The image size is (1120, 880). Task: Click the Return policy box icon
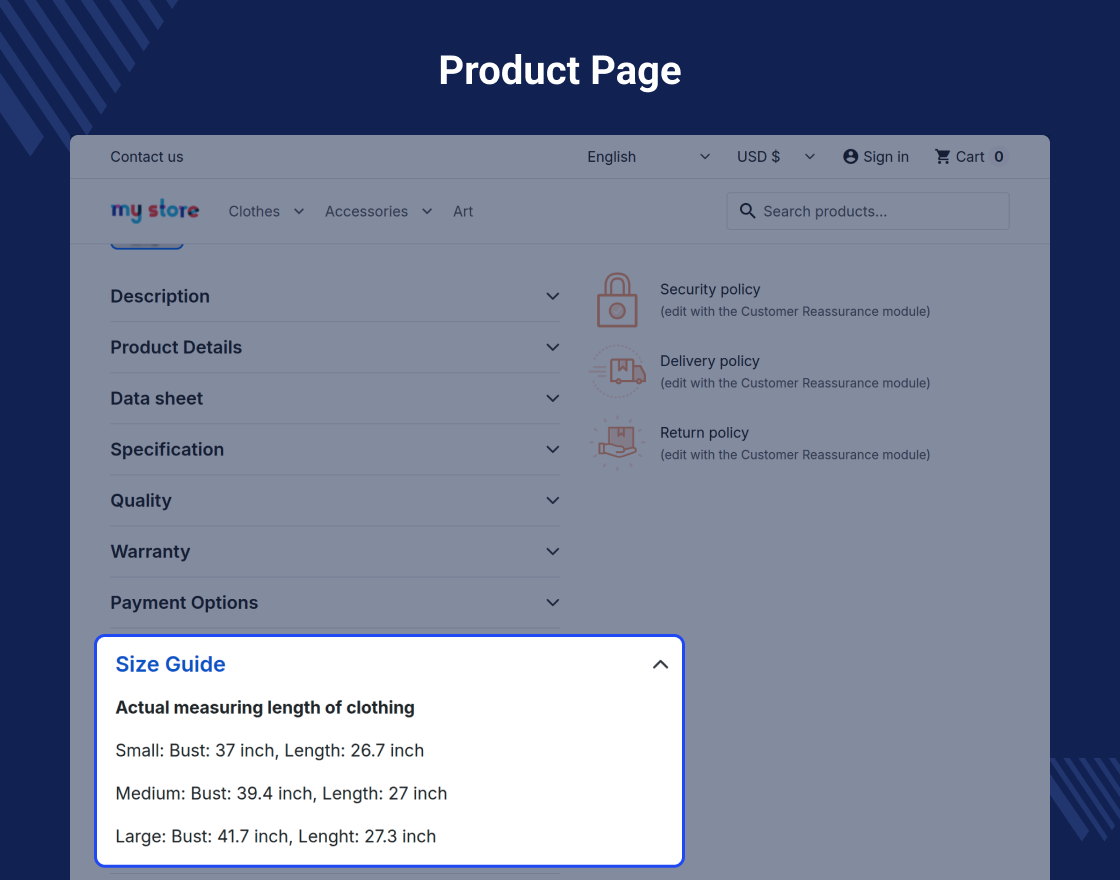click(x=617, y=443)
